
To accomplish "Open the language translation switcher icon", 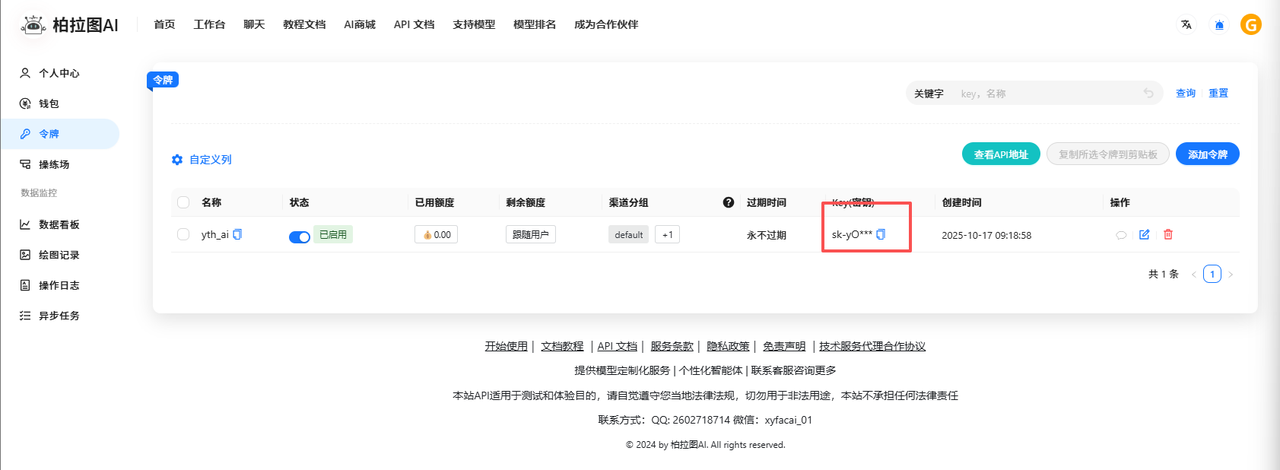I will point(1186,25).
